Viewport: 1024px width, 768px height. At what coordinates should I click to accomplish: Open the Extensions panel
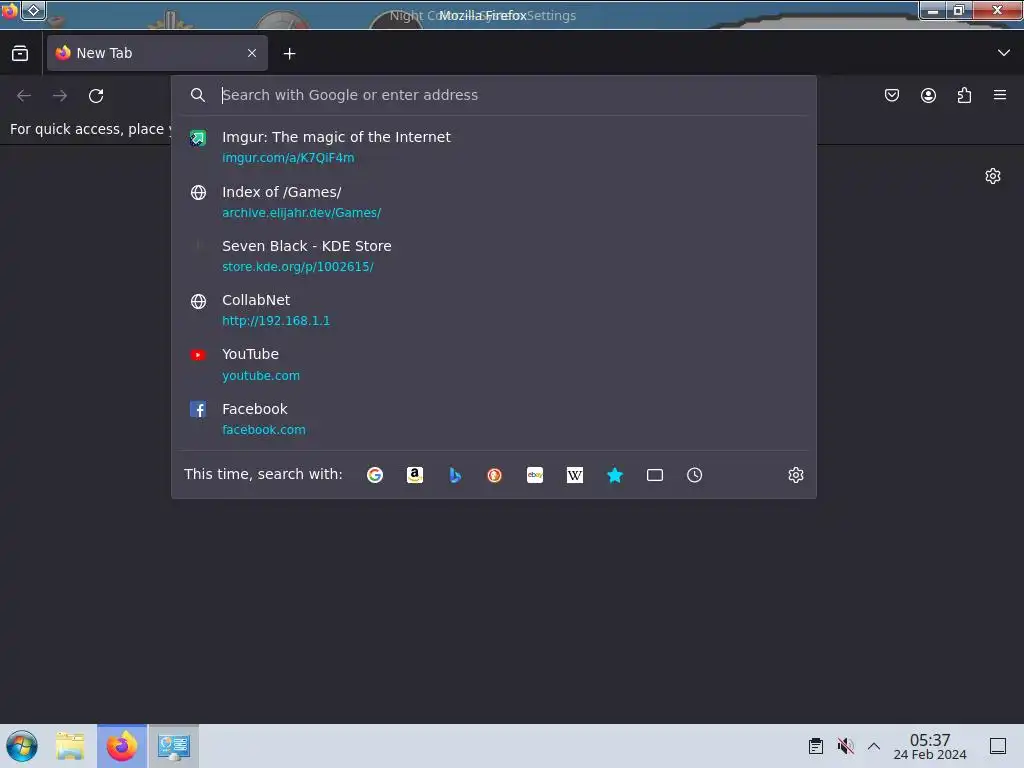pos(964,95)
